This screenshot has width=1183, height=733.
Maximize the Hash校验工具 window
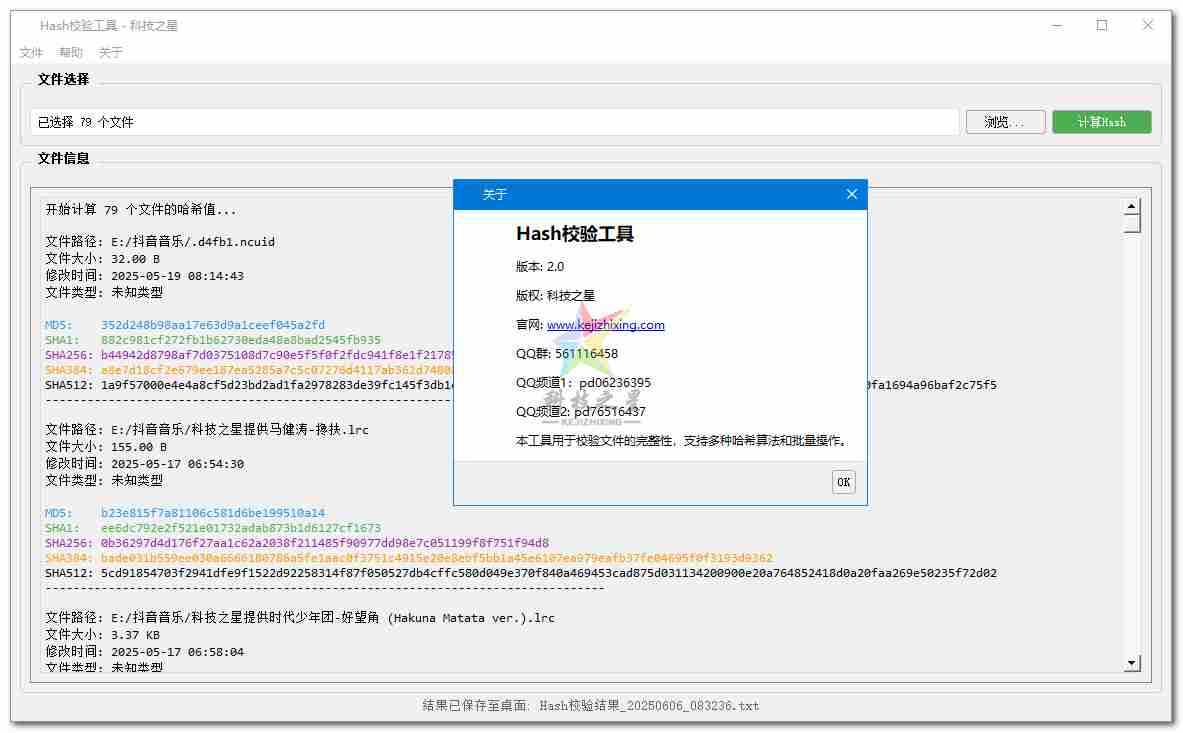[x=1102, y=26]
